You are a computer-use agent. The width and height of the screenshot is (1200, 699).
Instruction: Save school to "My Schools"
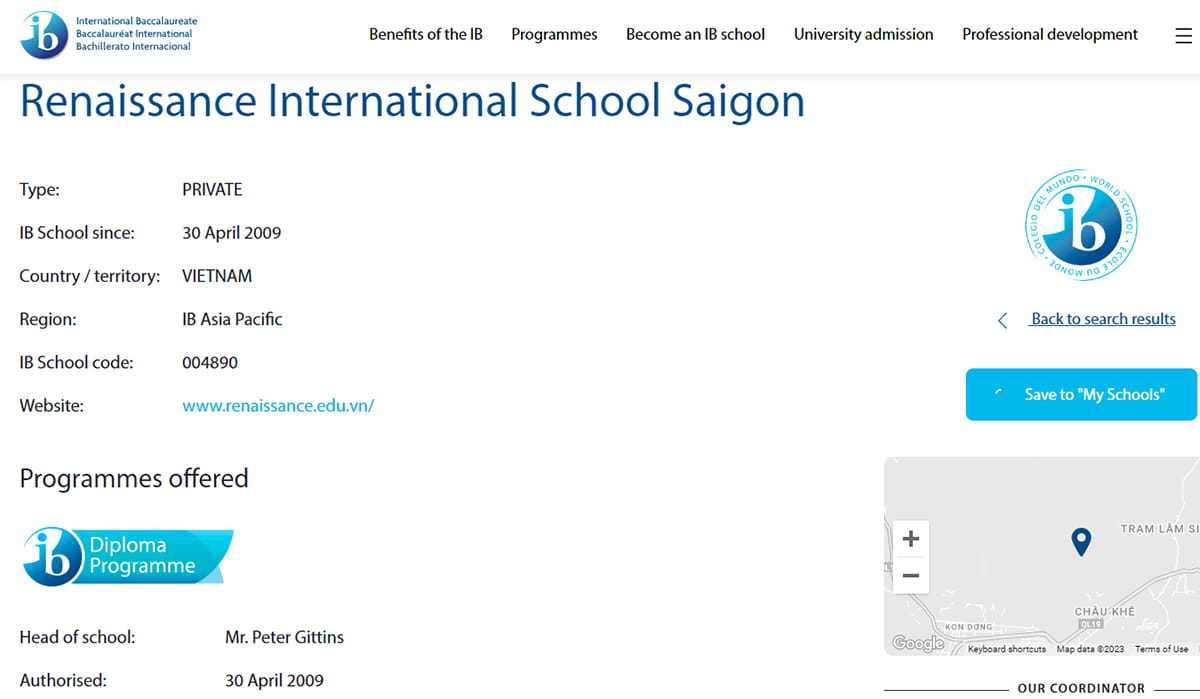1081,394
